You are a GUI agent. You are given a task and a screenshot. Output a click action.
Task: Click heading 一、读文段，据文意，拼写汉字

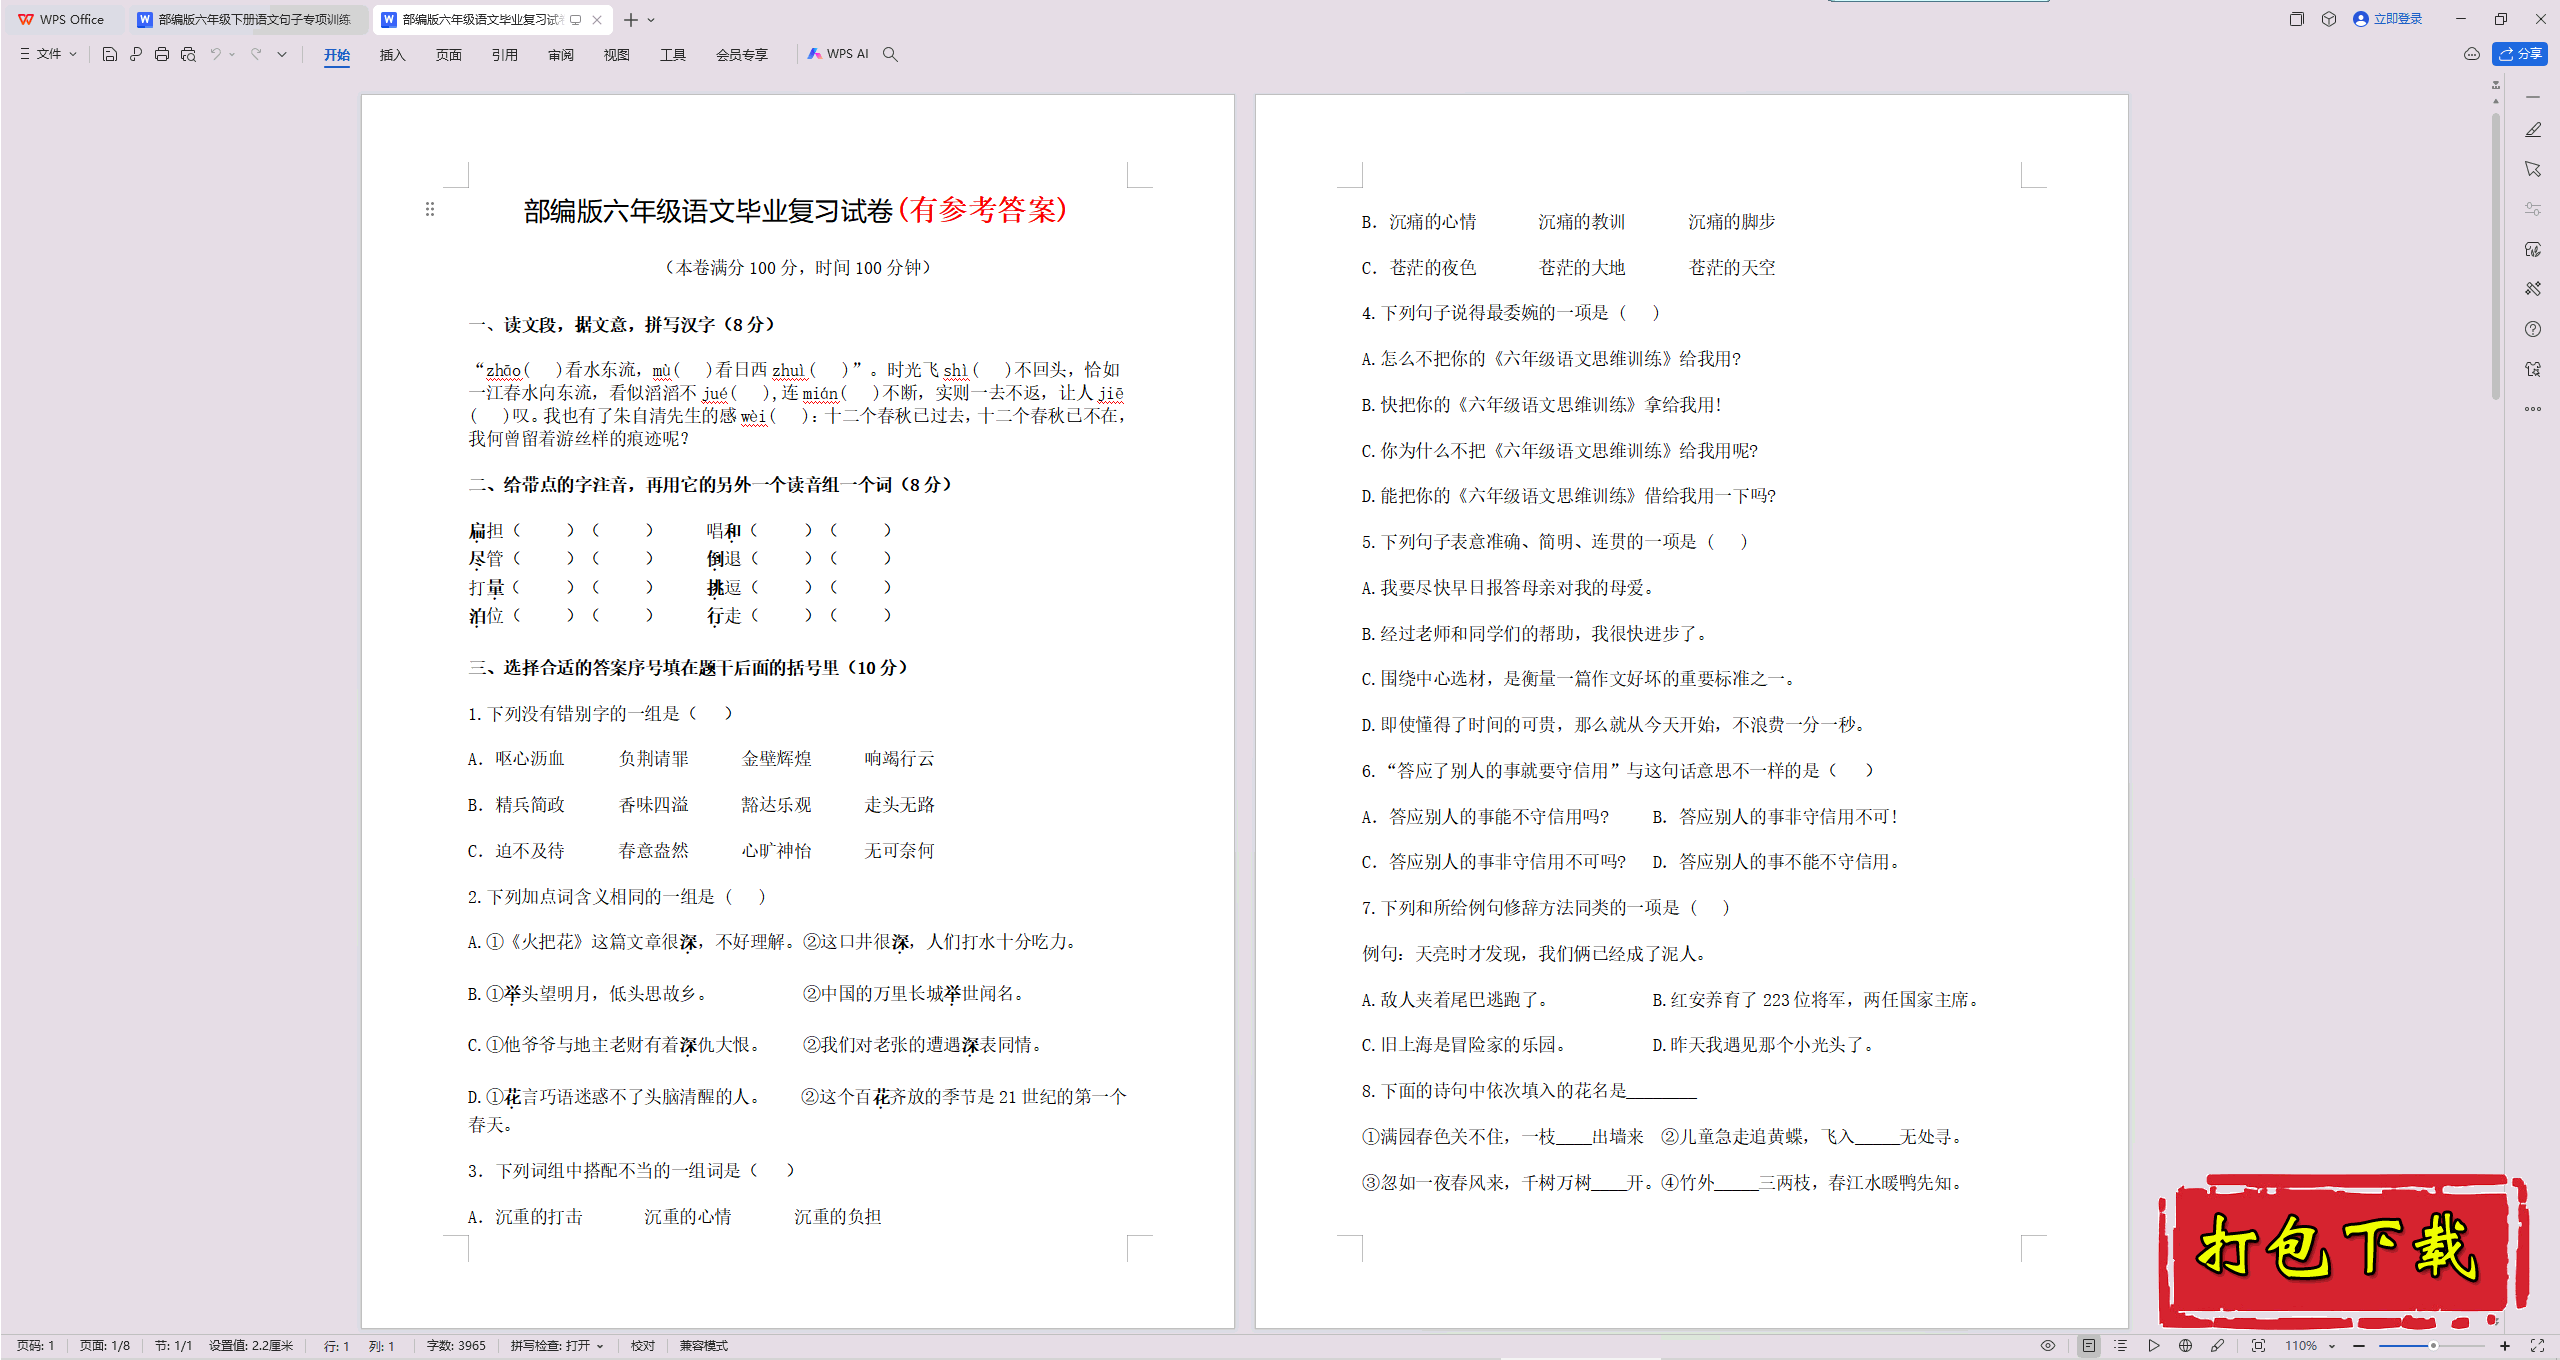pos(620,325)
